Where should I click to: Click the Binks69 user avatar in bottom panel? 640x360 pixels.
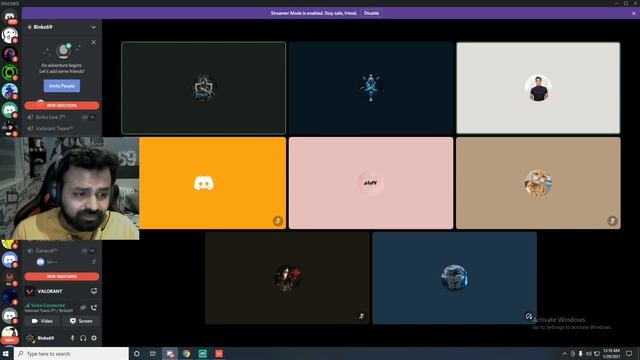29,338
